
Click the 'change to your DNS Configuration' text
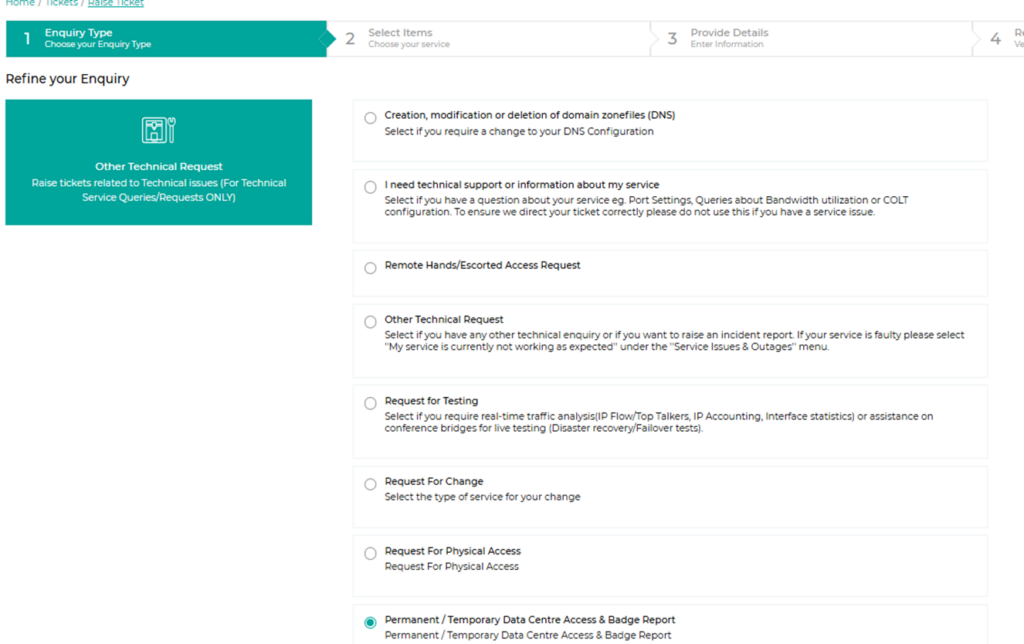519,131
